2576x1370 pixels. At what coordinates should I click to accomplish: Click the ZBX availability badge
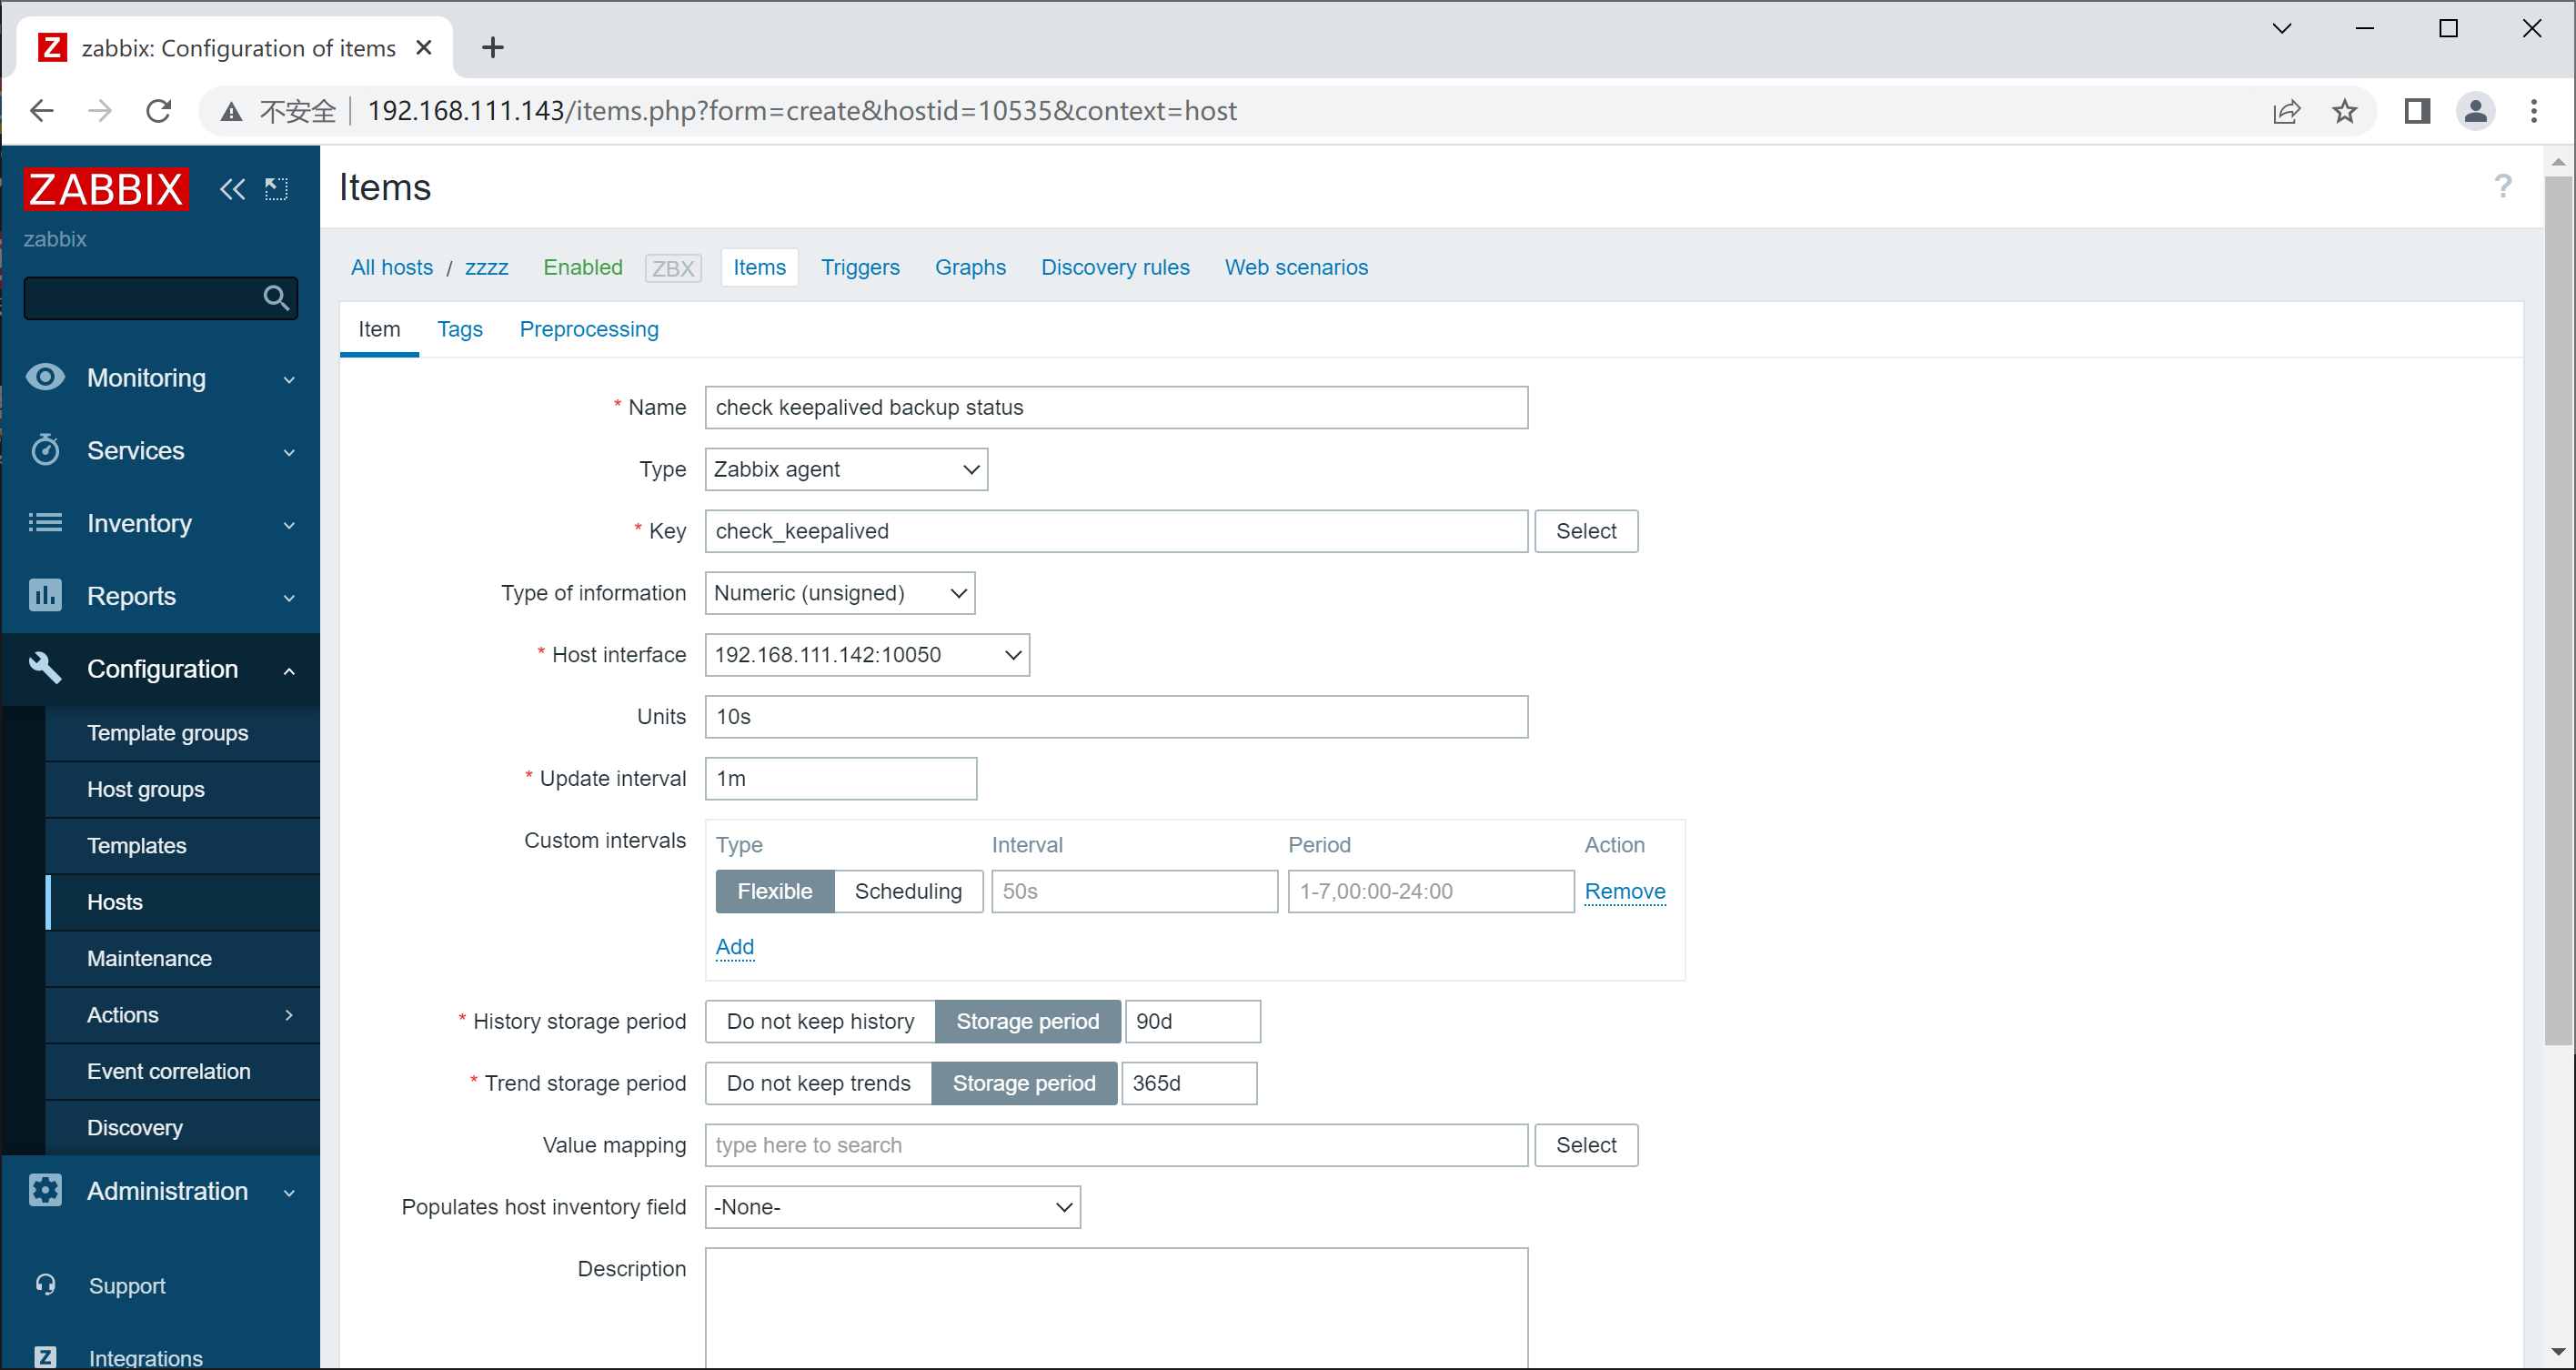[673, 268]
